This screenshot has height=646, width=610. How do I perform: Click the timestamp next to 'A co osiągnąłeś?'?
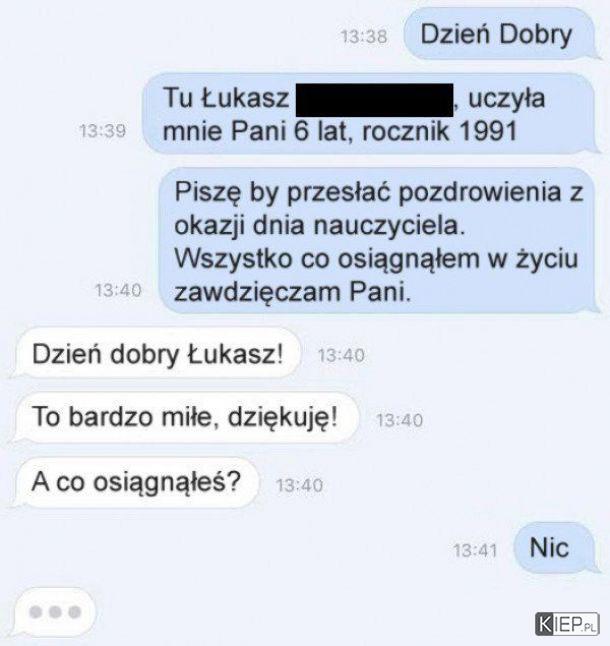(x=299, y=485)
